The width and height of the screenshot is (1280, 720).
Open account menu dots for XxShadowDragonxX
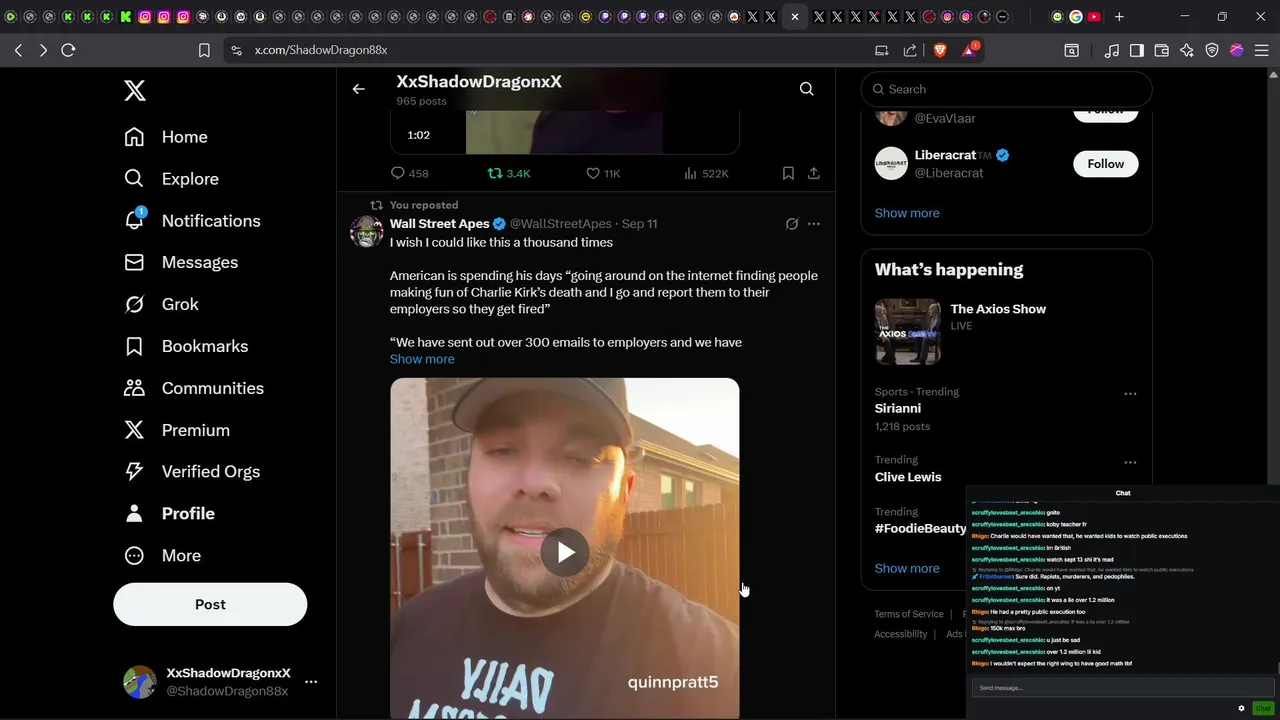click(x=311, y=682)
